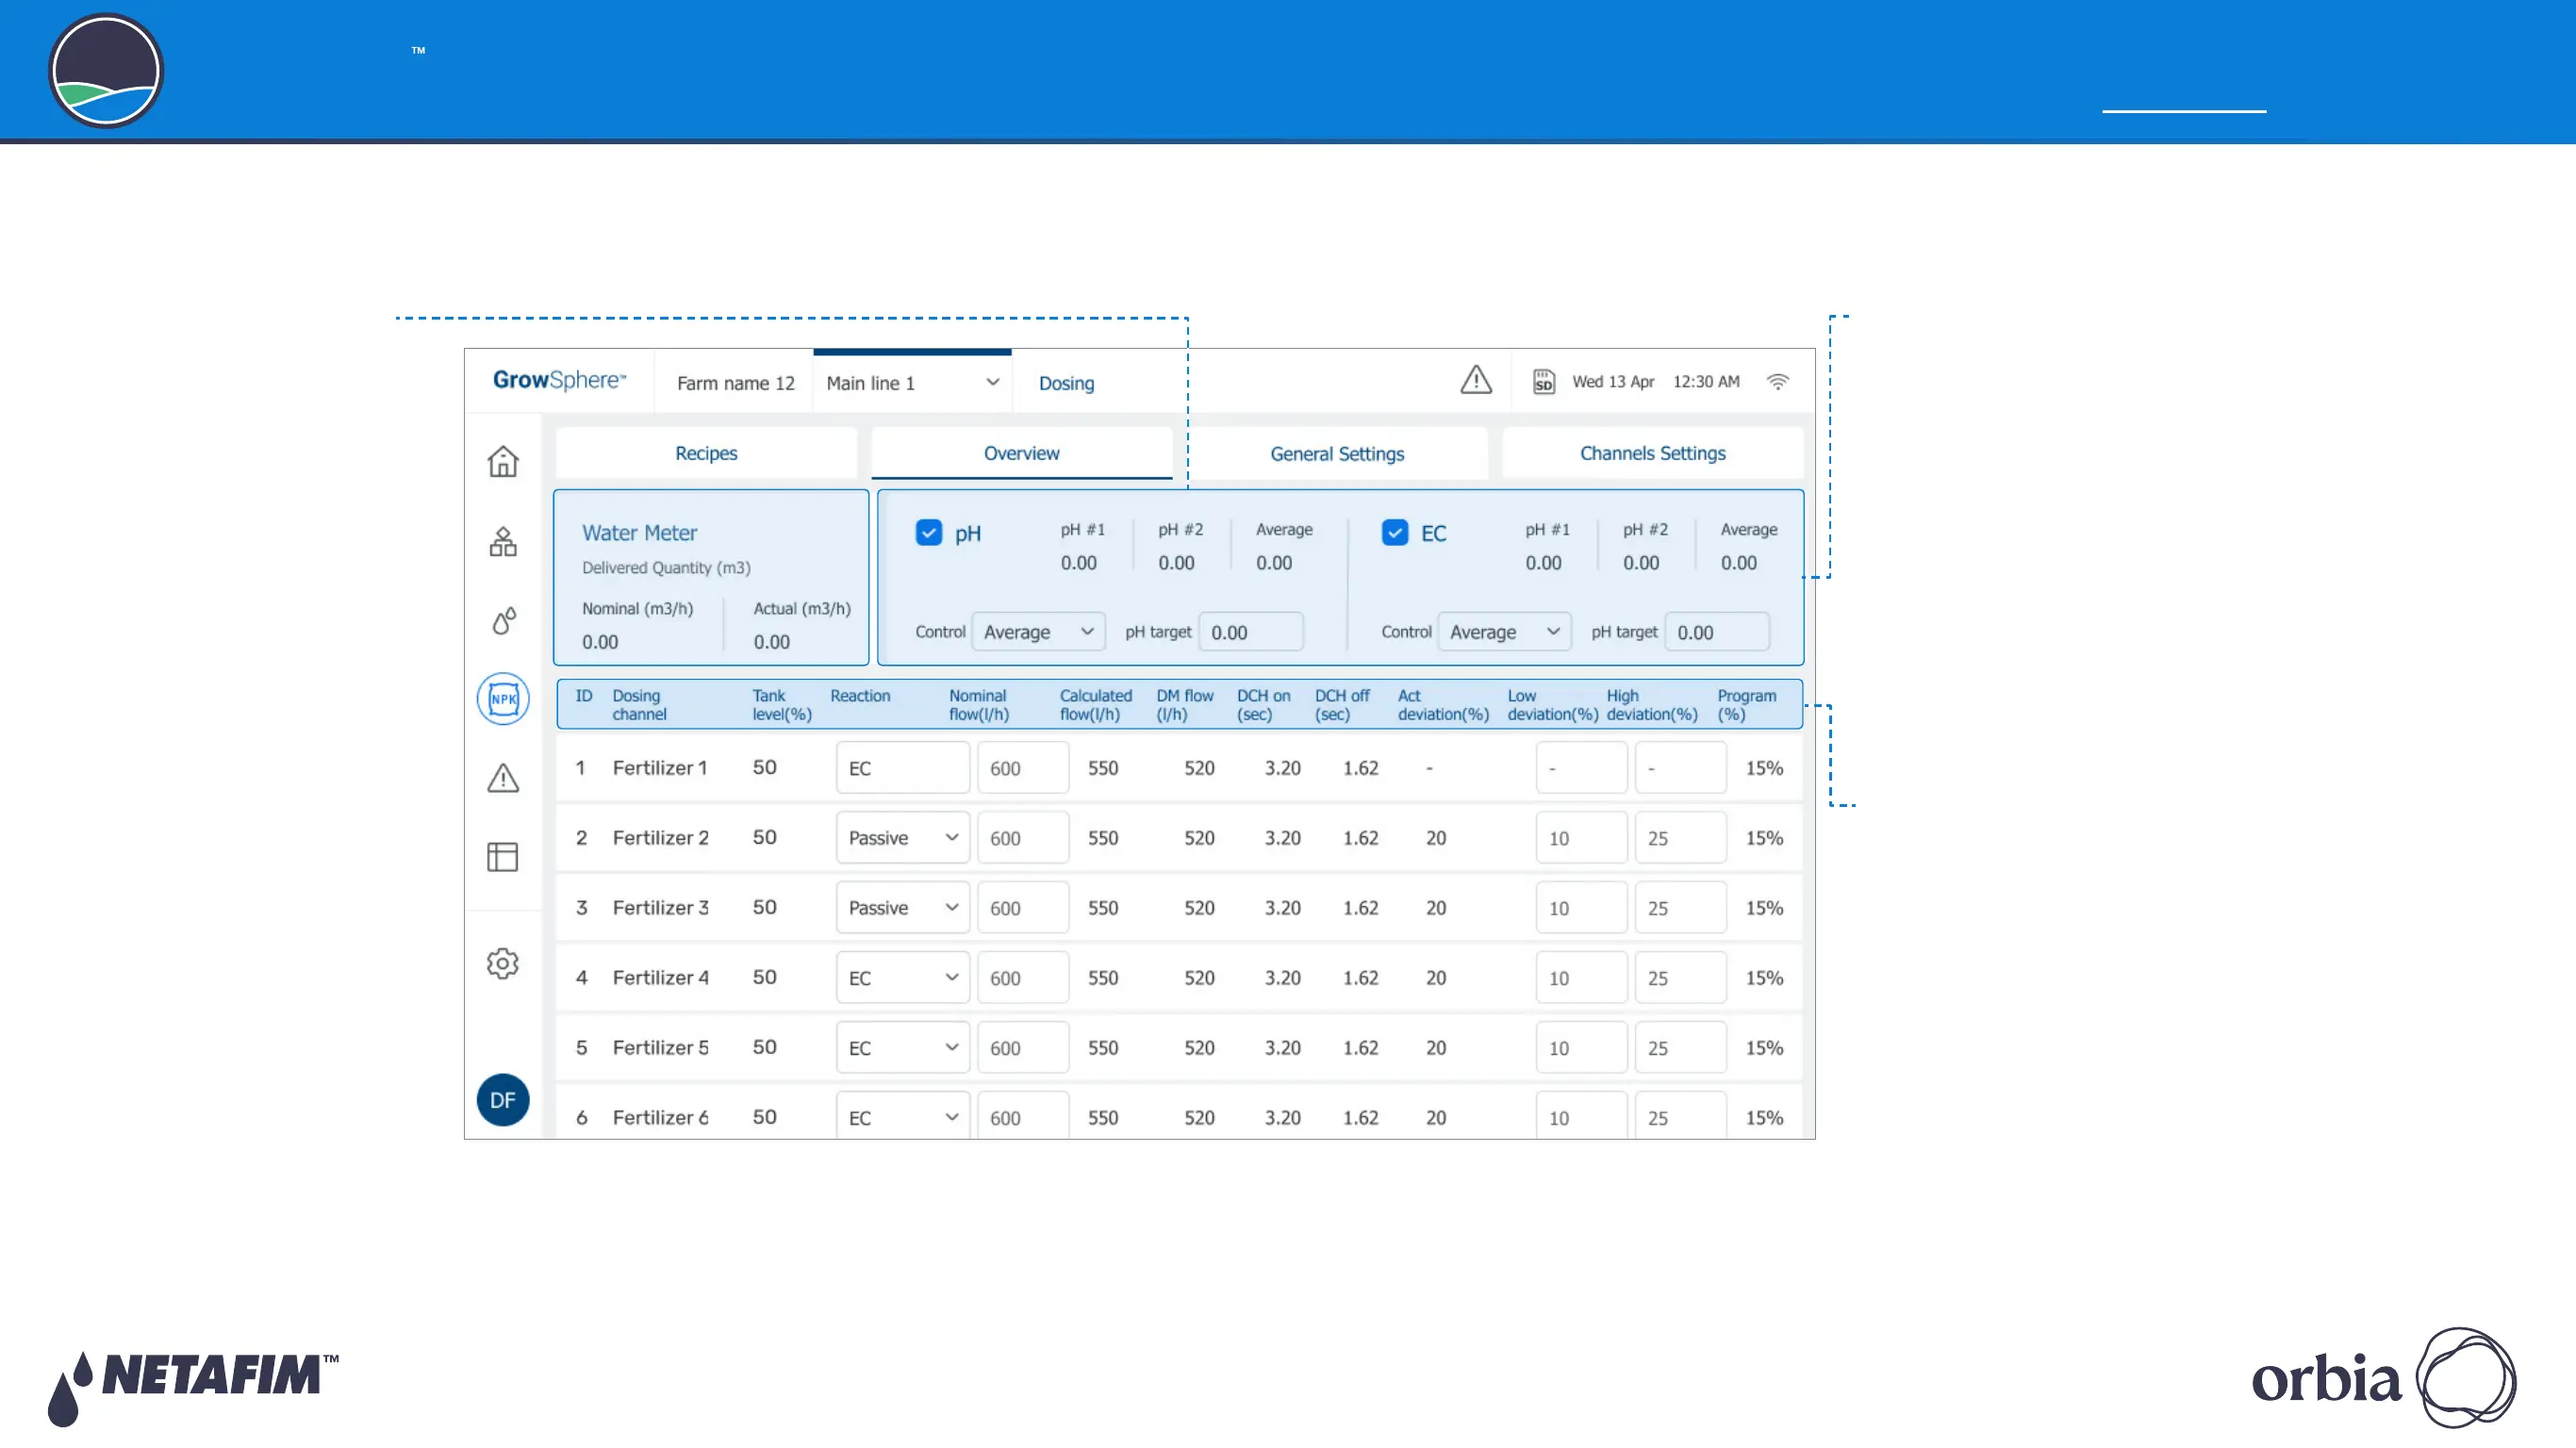Open Fertilizer 6 Reaction dropdown
2576x1448 pixels.
click(x=902, y=1116)
